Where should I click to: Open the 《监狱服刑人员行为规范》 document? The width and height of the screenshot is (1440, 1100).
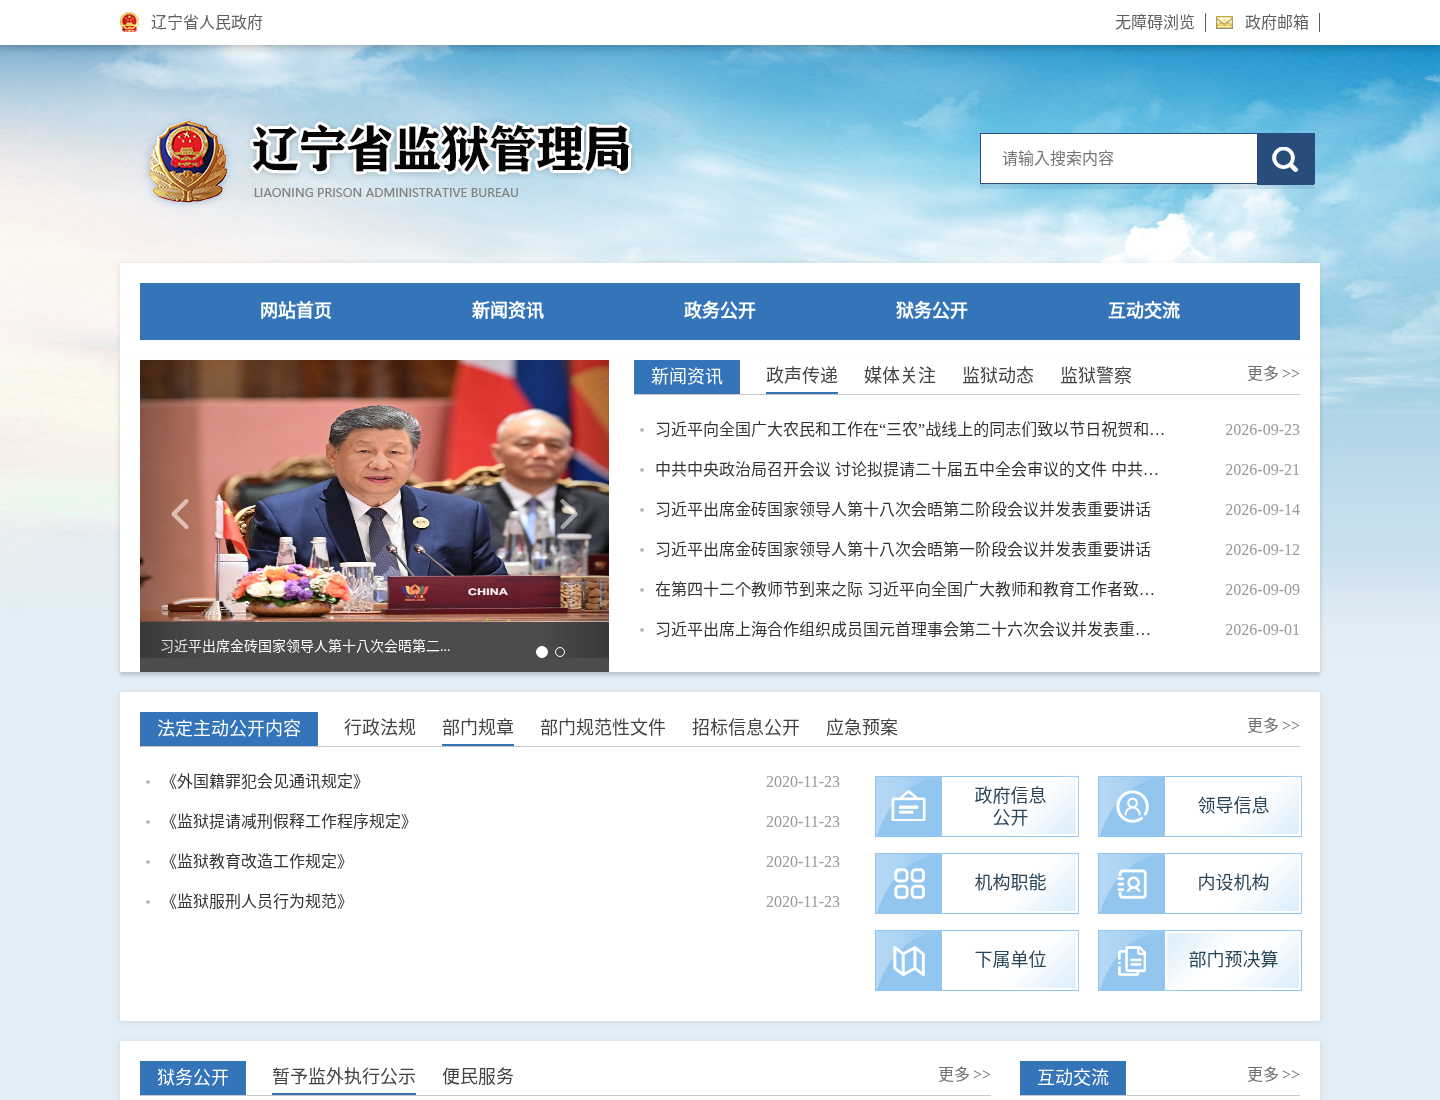coord(257,901)
